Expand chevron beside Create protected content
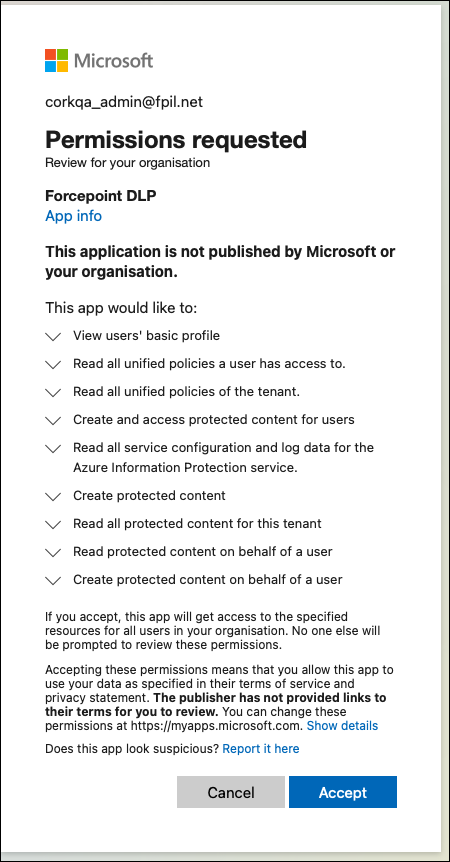The image size is (450, 862). tap(53, 496)
